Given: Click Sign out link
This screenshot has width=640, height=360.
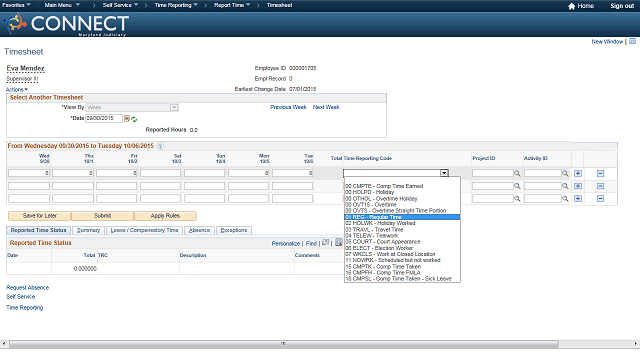Looking at the screenshot, I should [622, 6].
